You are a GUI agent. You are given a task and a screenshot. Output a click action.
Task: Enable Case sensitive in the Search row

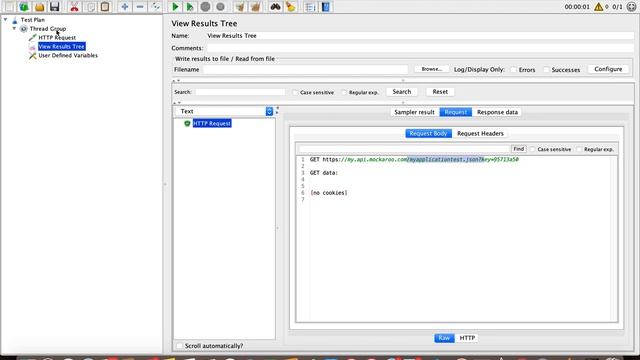(x=295, y=93)
